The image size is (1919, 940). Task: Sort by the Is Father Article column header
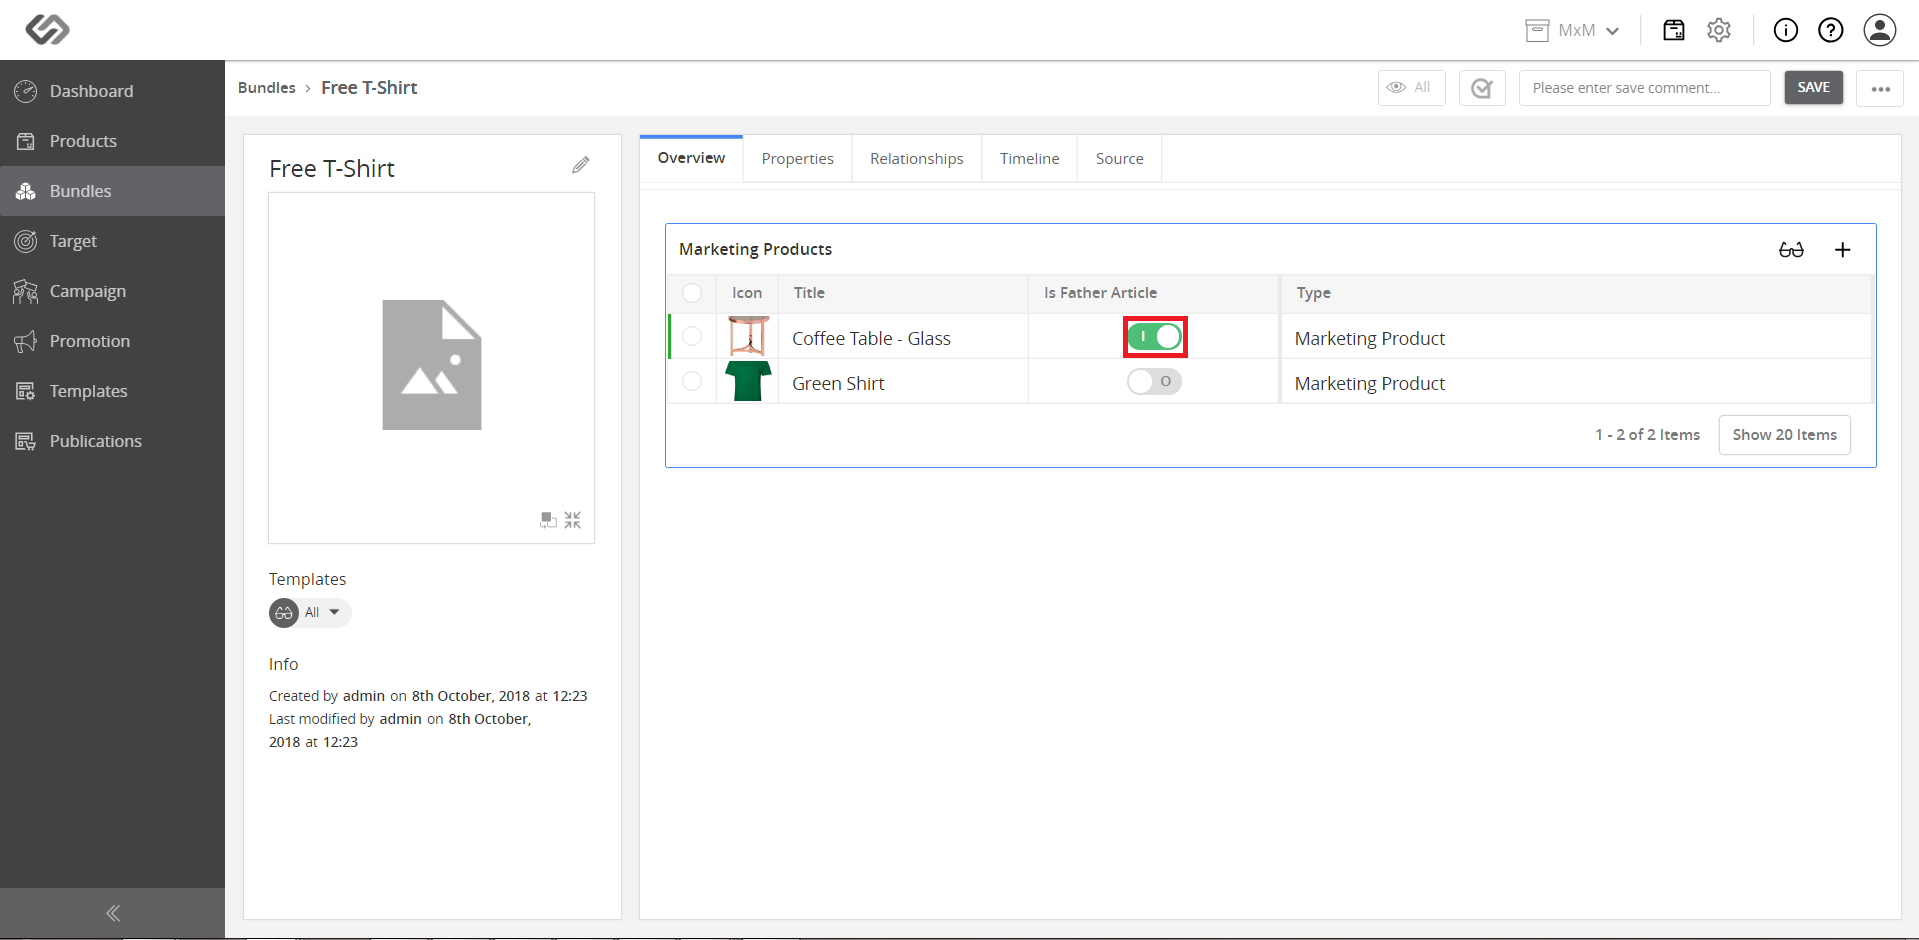pos(1154,293)
